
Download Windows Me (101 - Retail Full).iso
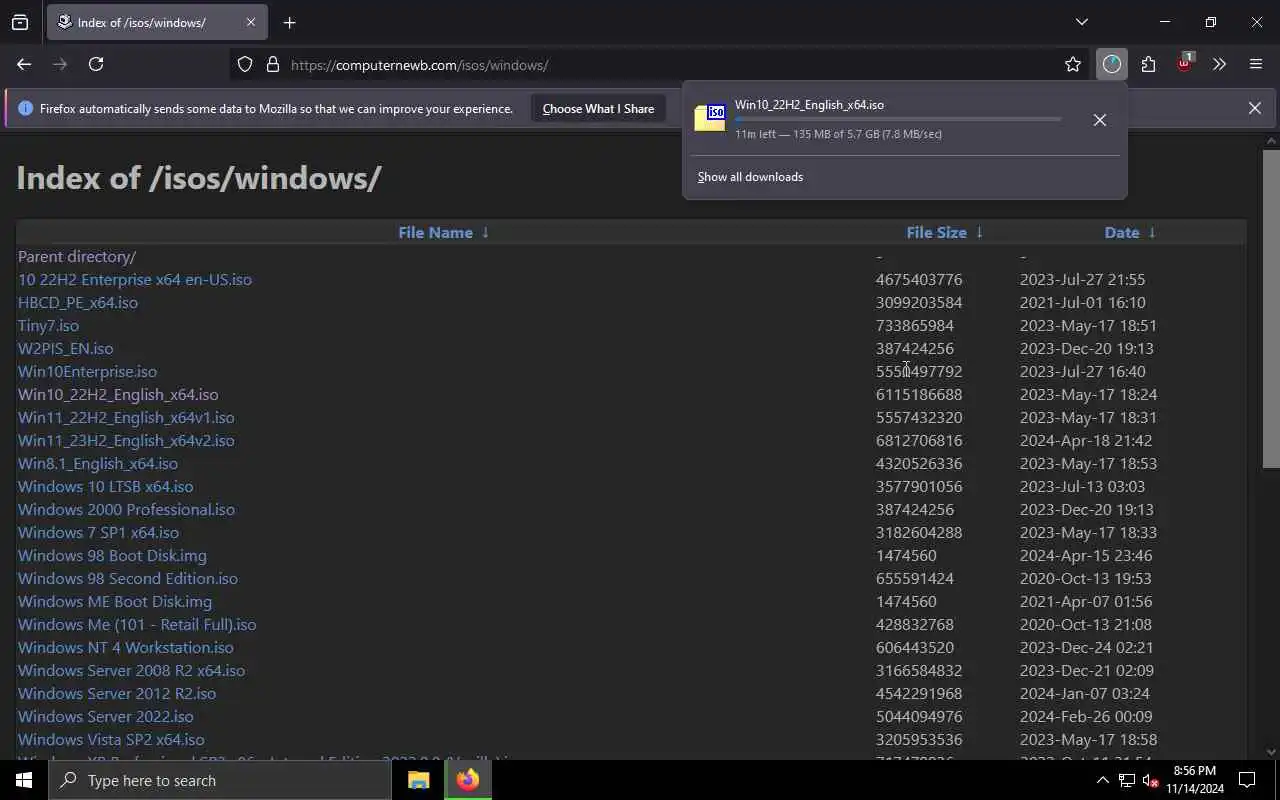[137, 625]
